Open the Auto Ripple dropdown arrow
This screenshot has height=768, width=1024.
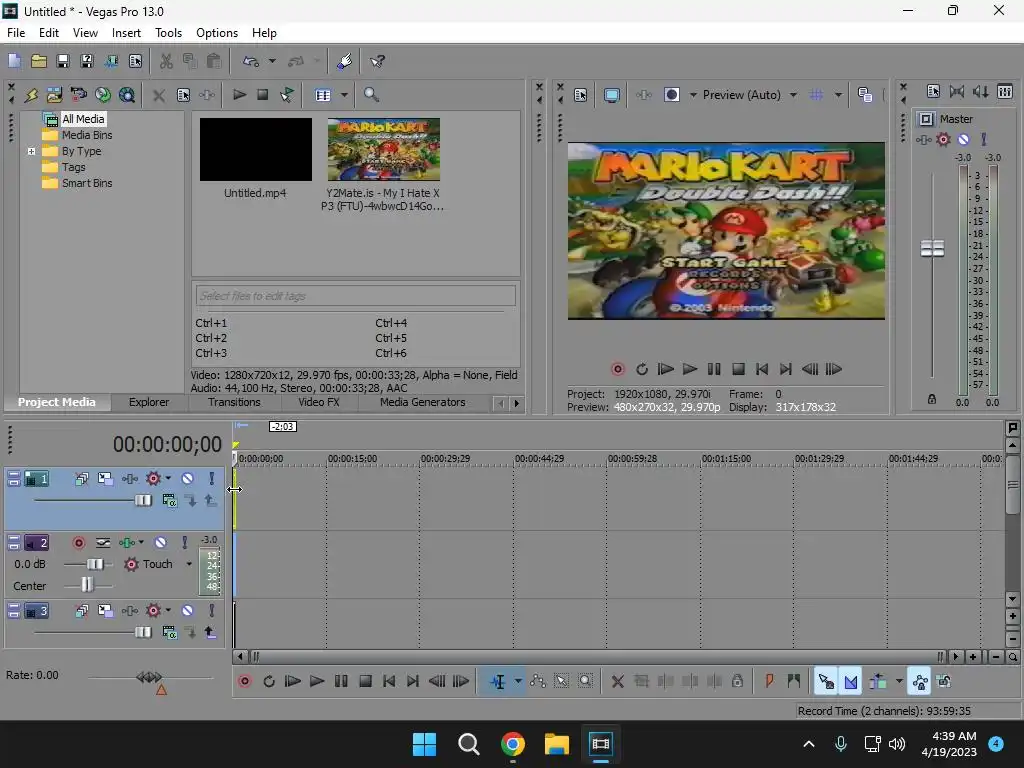click(x=899, y=682)
